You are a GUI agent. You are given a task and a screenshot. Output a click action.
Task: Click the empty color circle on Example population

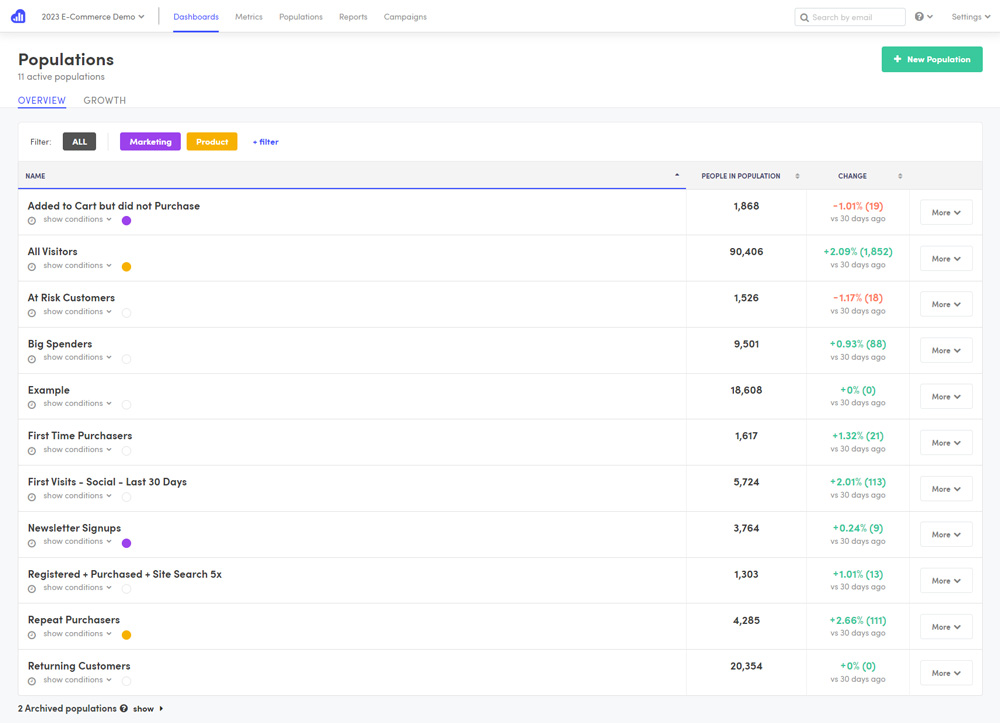pyautogui.click(x=125, y=404)
